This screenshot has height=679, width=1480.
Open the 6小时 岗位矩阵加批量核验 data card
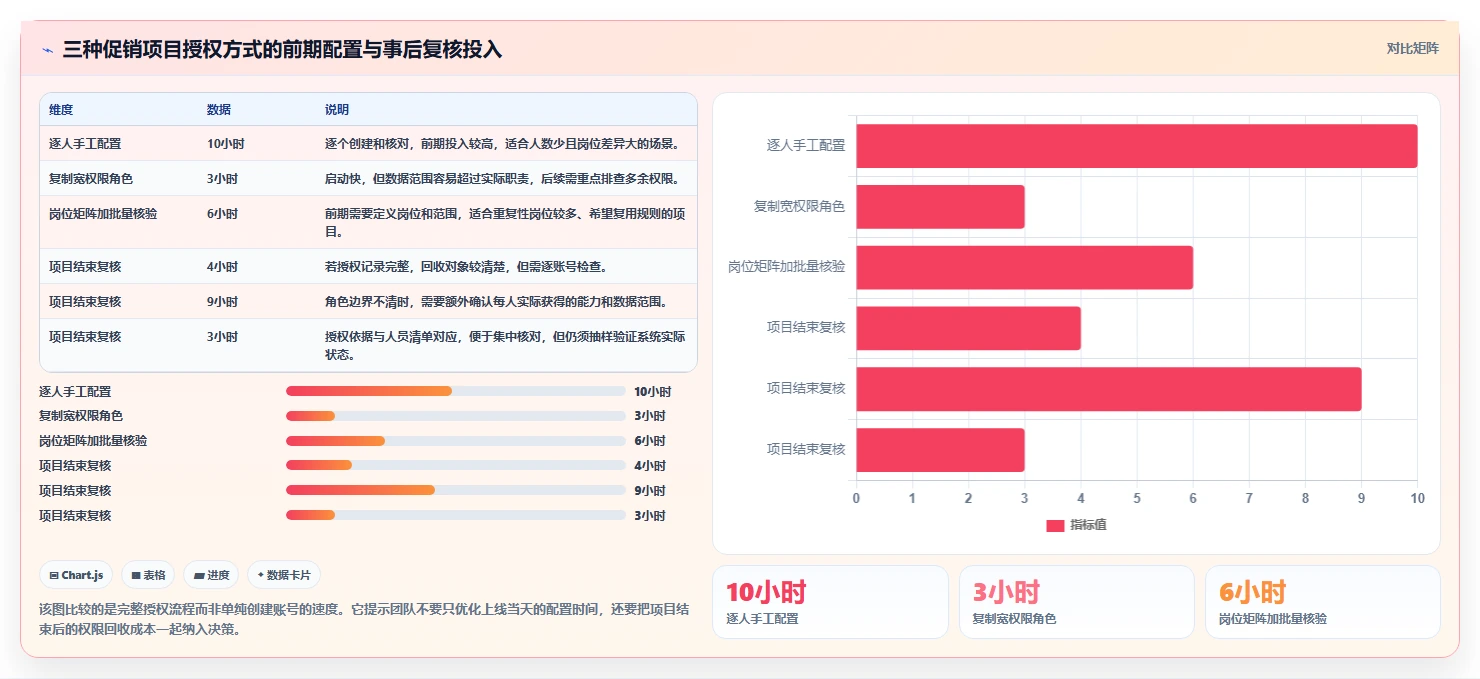pyautogui.click(x=1323, y=602)
